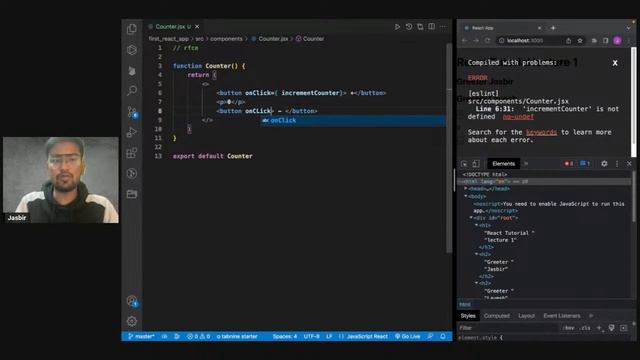Image resolution: width=640 pixels, height=360 pixels.
Task: Open the browser extensions puzzle icon
Action: click(594, 41)
